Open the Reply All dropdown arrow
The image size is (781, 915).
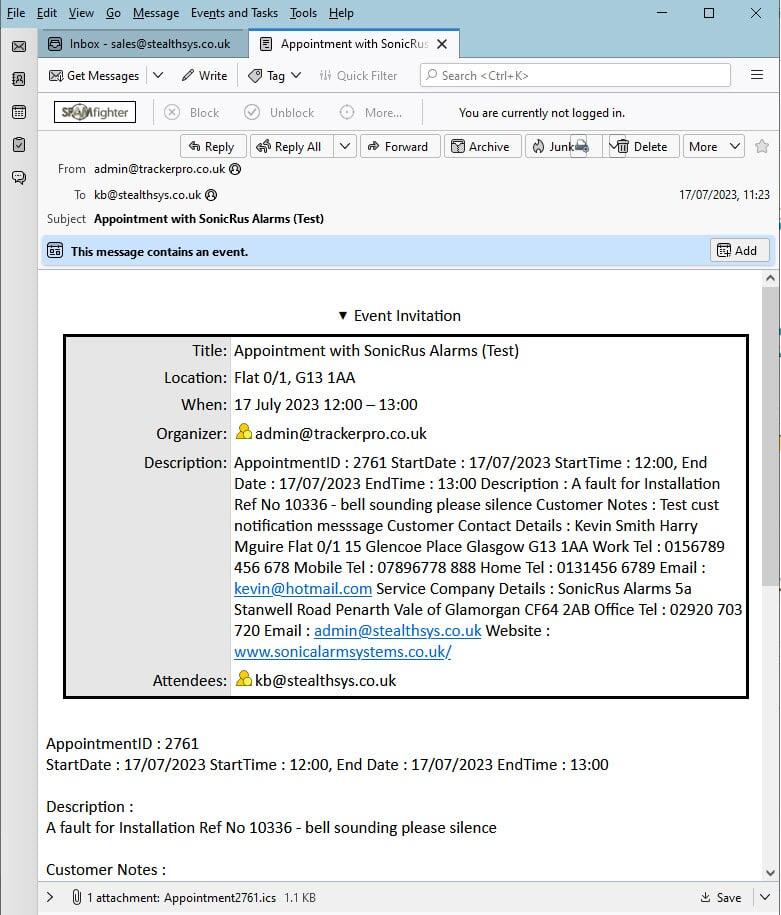pyautogui.click(x=345, y=146)
